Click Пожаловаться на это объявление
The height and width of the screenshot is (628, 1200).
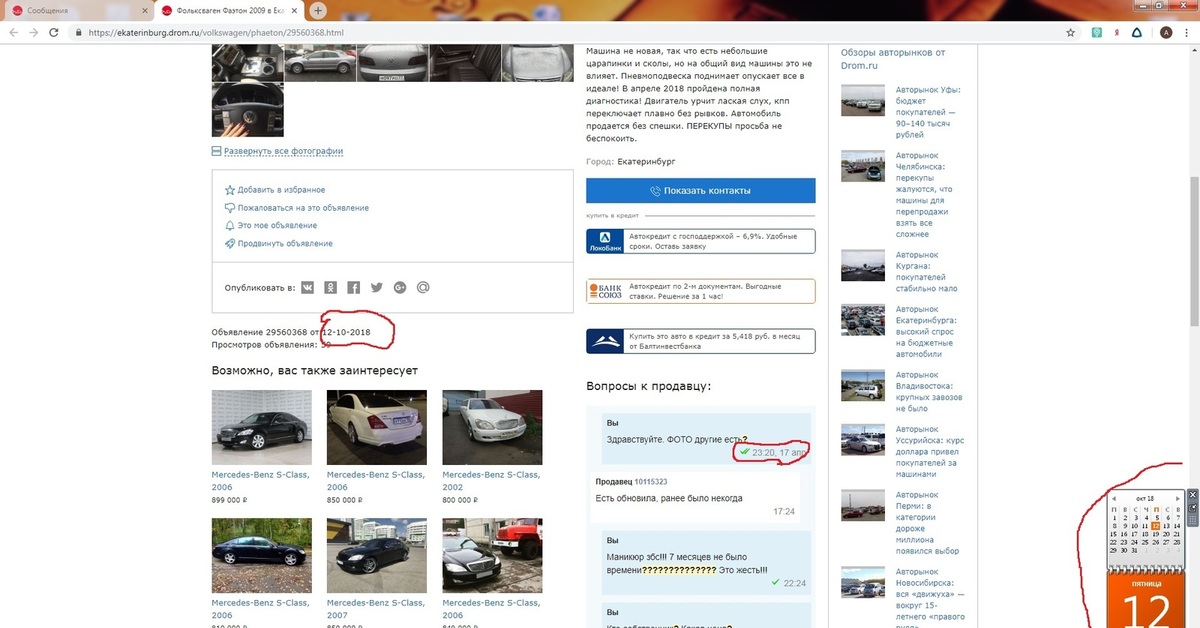click(x=303, y=208)
